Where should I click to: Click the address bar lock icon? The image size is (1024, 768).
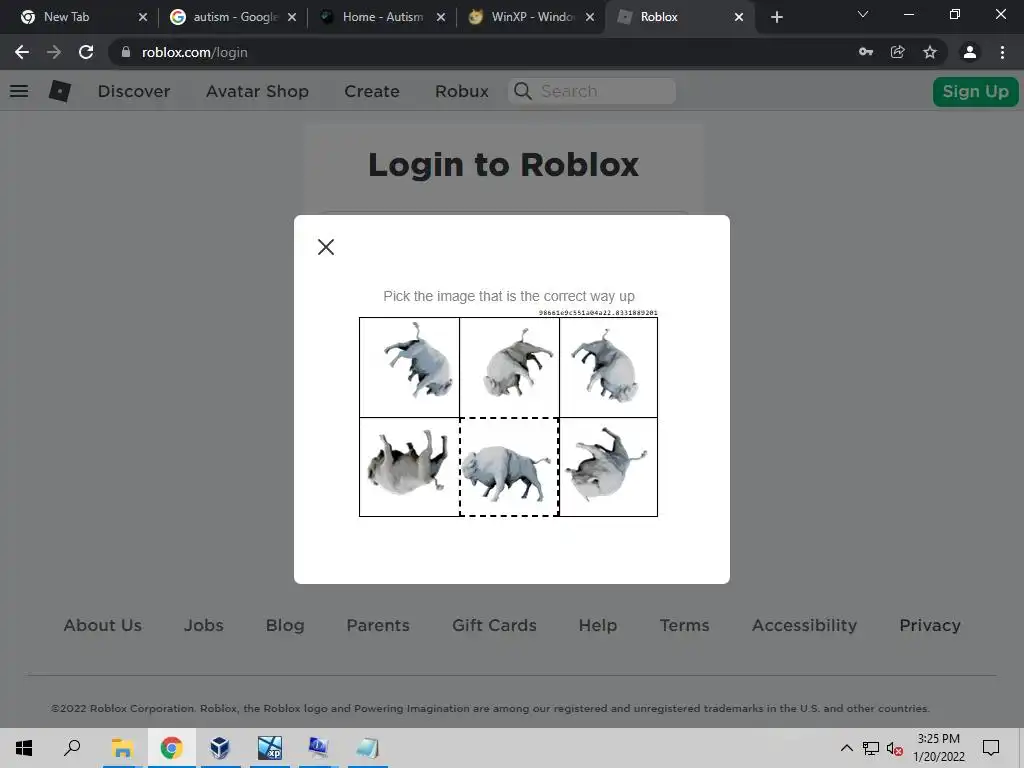[x=126, y=52]
